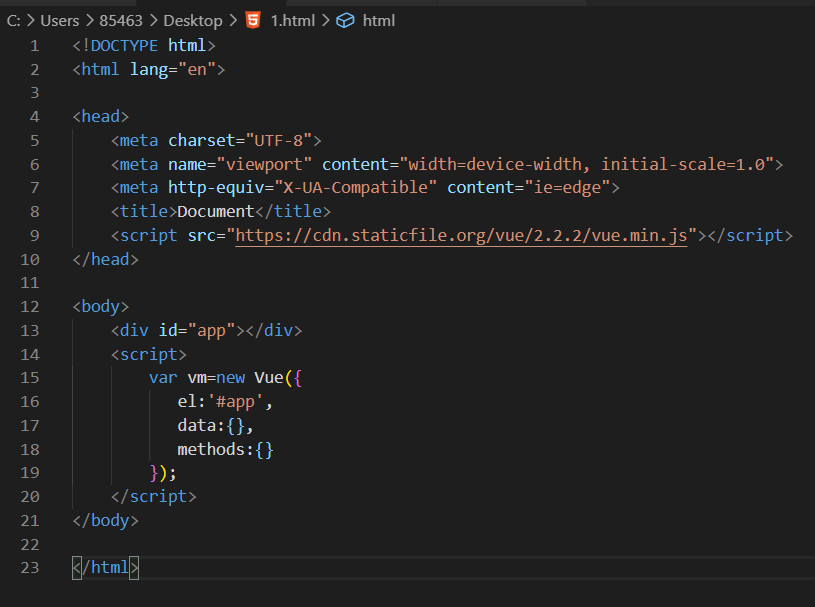Click the 'initial-scale=1.0' content text

683,164
